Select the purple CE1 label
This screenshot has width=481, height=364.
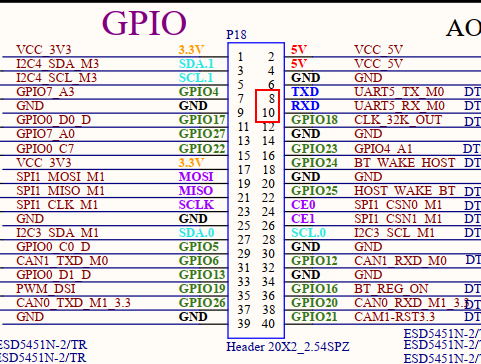pyautogui.click(x=303, y=218)
